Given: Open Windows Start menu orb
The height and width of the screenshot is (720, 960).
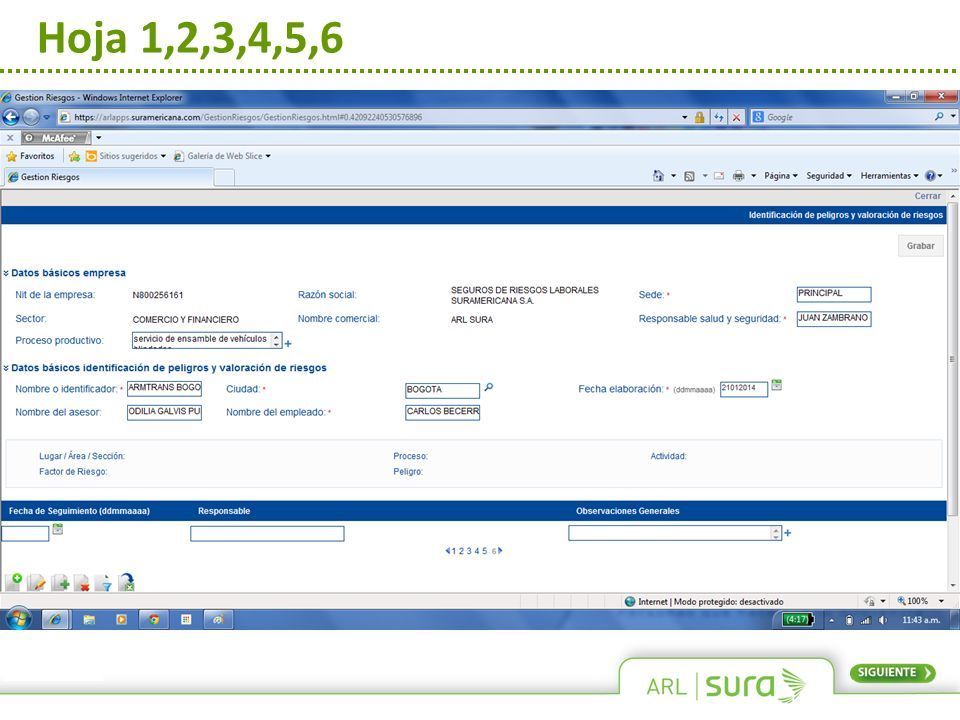Looking at the screenshot, I should point(19,619).
